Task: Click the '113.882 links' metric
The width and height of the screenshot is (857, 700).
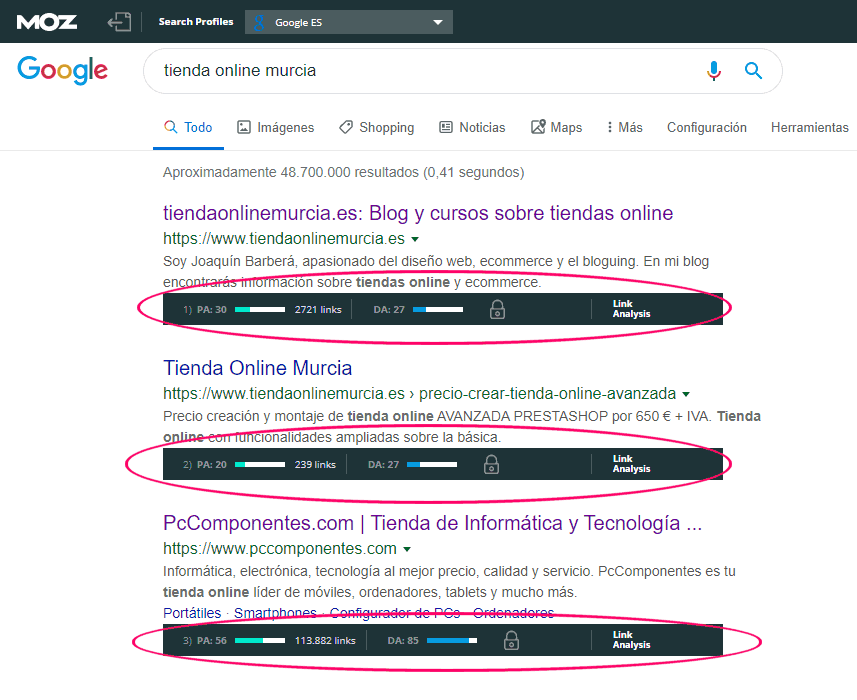Action: 325,640
